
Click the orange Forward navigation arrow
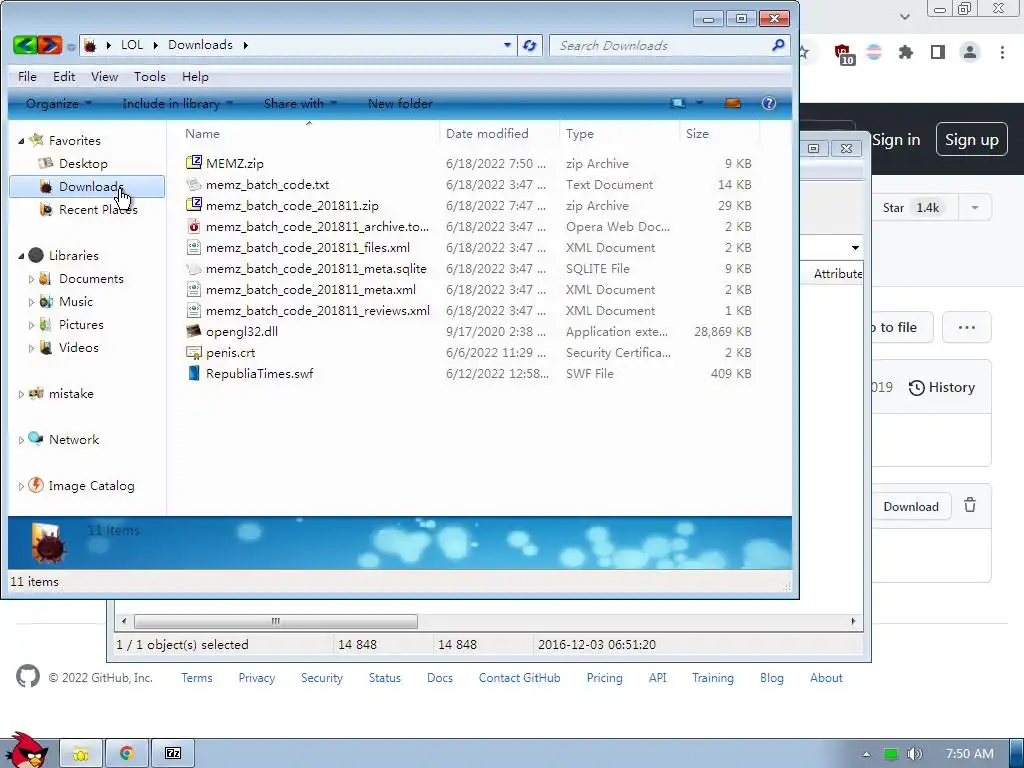[x=50, y=45]
